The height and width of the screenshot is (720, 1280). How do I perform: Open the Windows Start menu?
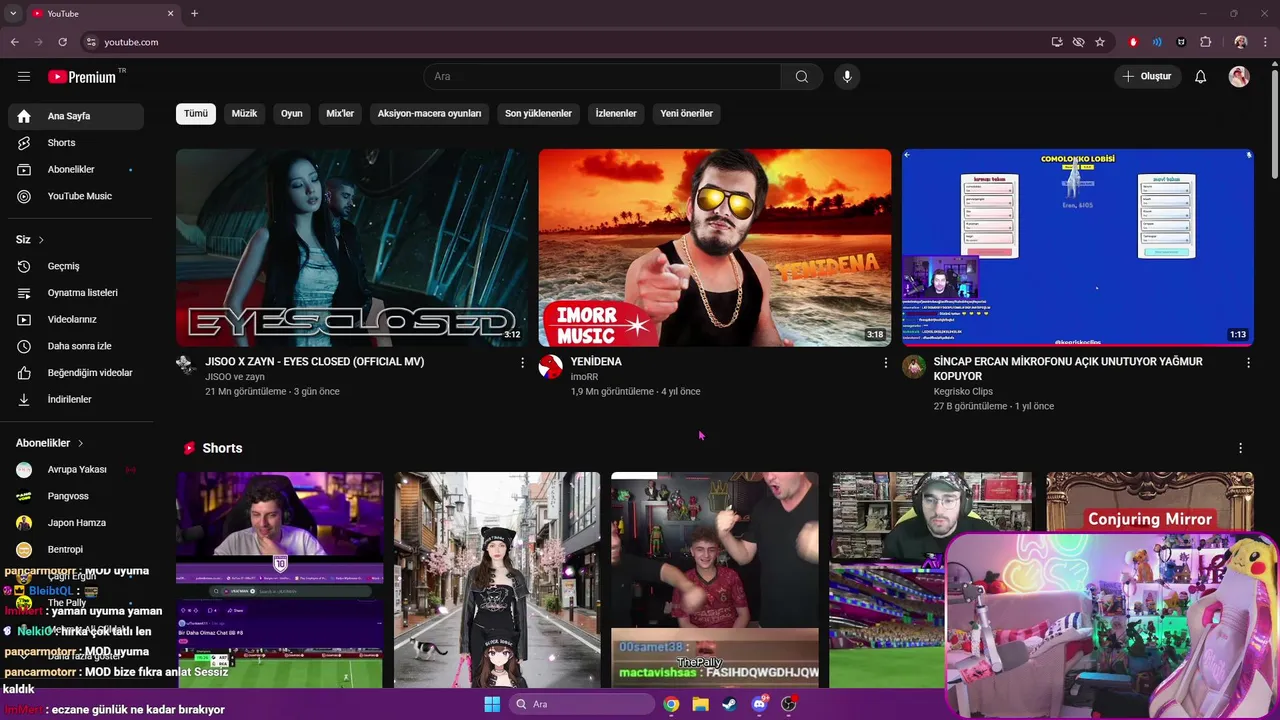492,704
